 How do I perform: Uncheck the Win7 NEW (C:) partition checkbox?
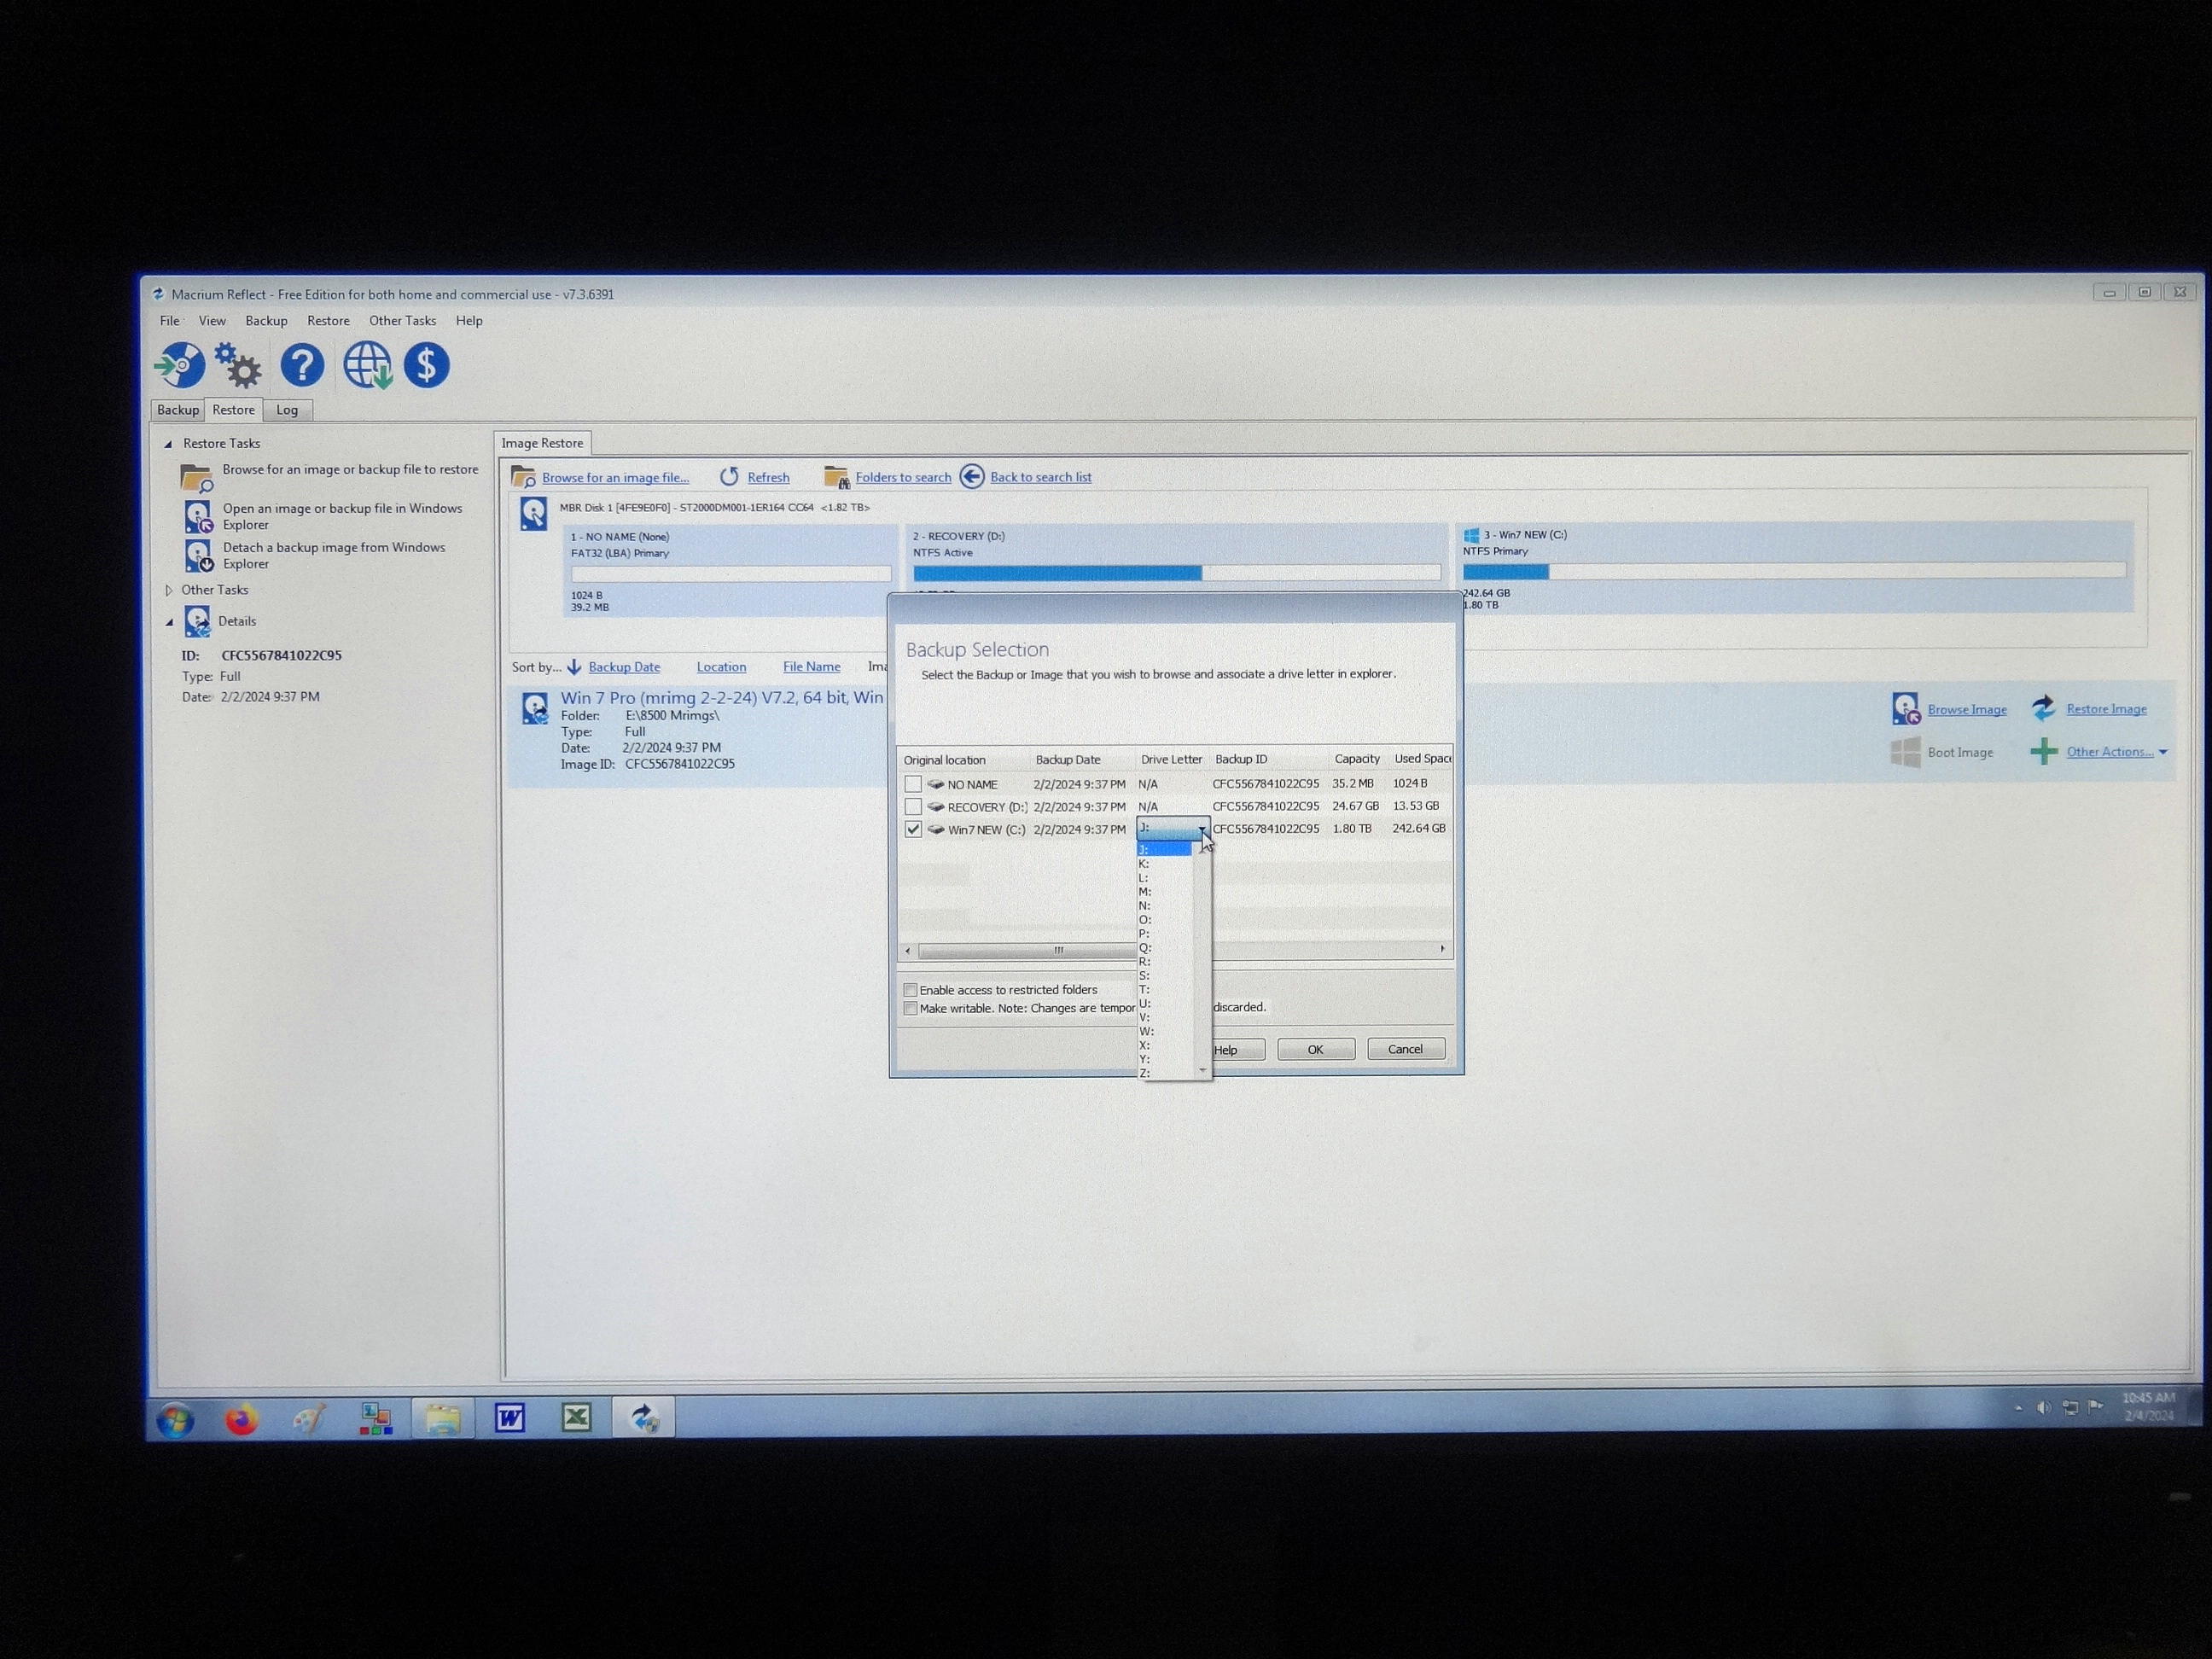coord(913,829)
